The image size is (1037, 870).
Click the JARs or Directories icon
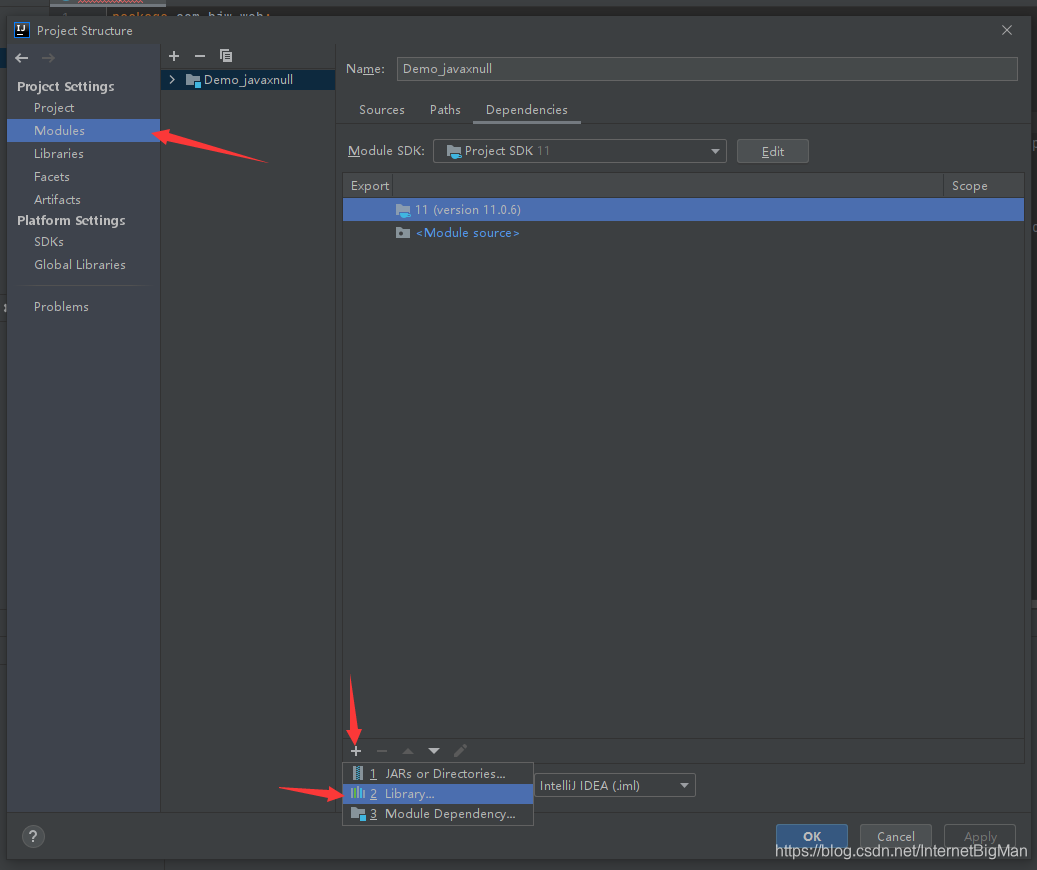(x=358, y=773)
